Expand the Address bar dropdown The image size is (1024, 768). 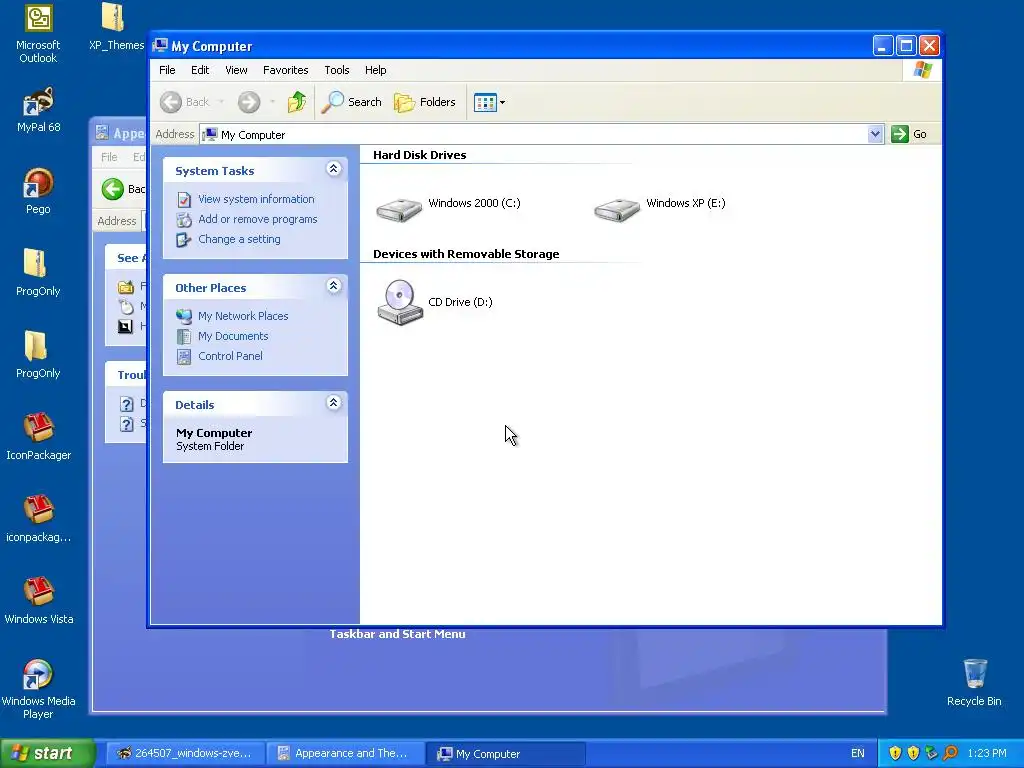(x=875, y=134)
